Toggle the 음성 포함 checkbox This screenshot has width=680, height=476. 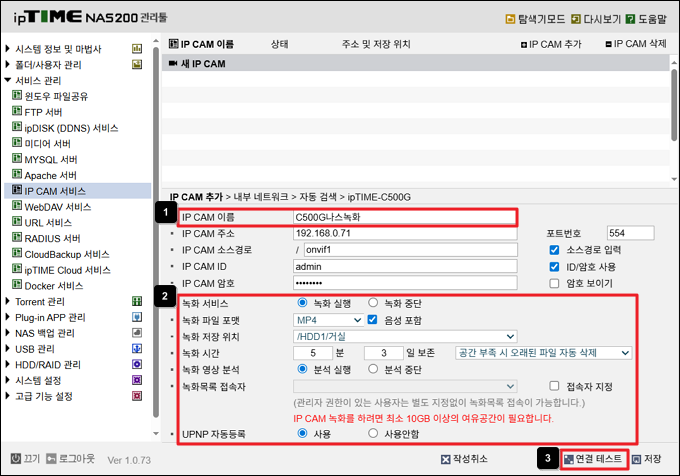tap(373, 320)
